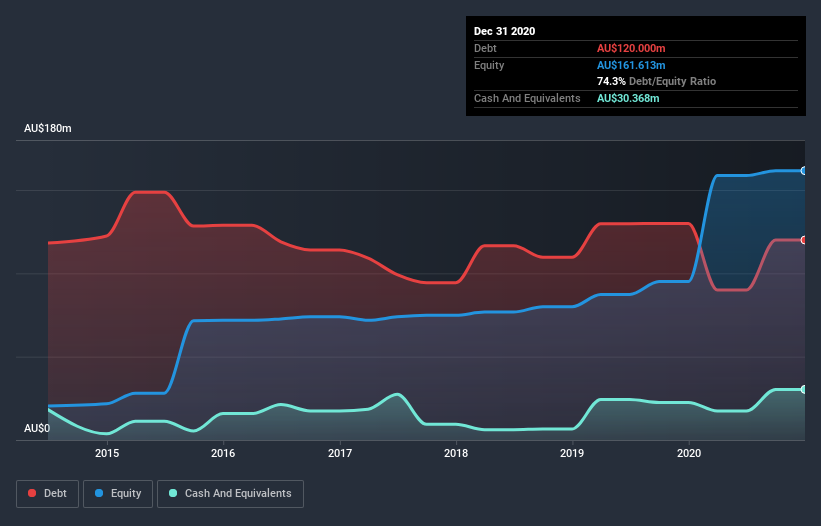Toggle the Equity series legend button

(x=118, y=494)
